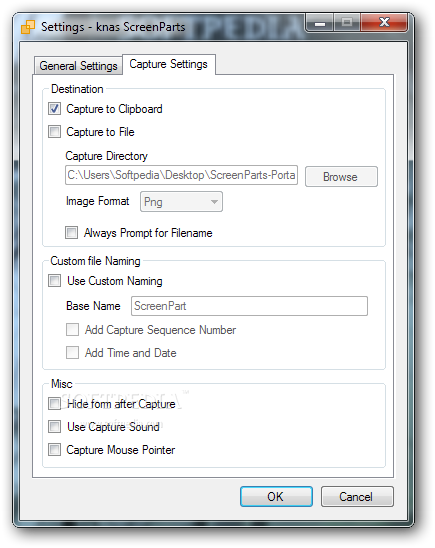Open the Image Format Png dropdown
435x548 pixels.
[x=181, y=202]
